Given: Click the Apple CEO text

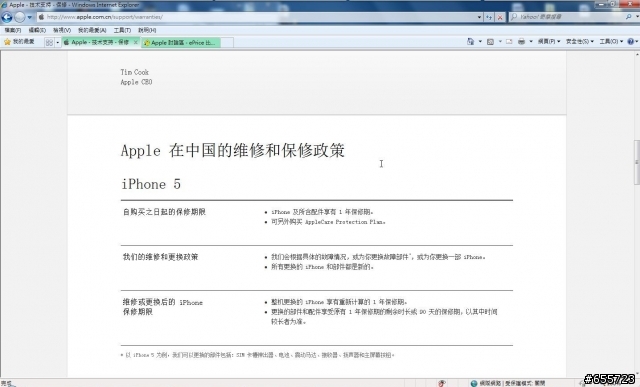Looking at the screenshot, I should coord(136,82).
